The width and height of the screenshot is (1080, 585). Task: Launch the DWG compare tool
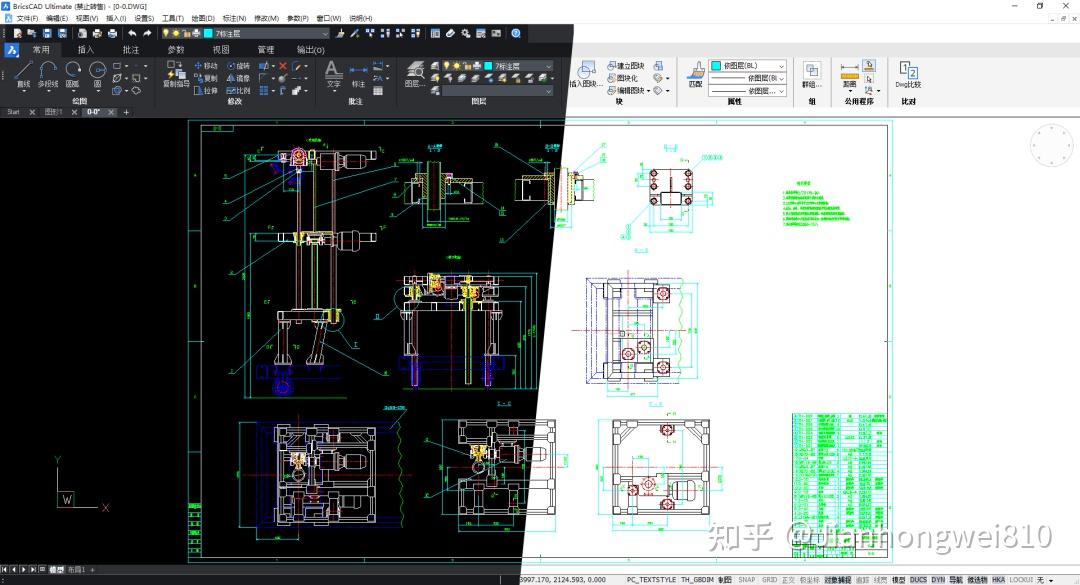[907, 72]
